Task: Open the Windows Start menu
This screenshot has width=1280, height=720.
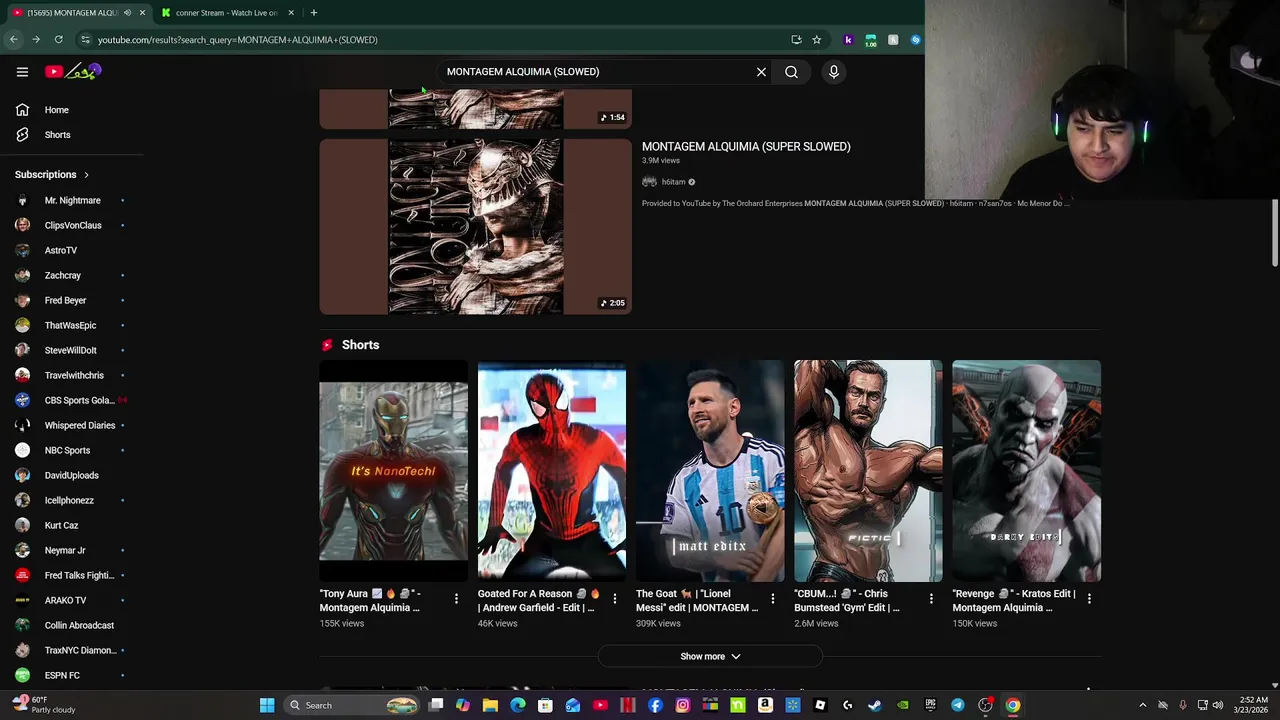Action: (x=267, y=706)
